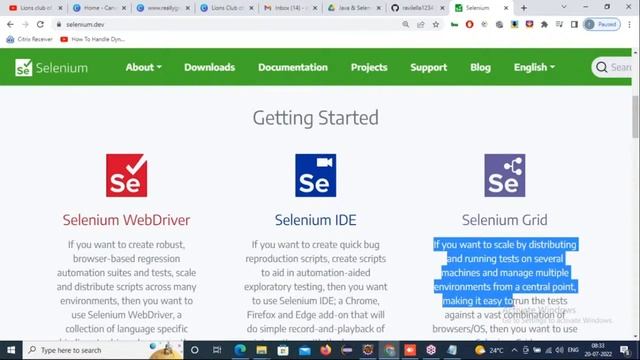This screenshot has width=640, height=360.
Task: Open Firefox from taskbar
Action: coord(325,350)
